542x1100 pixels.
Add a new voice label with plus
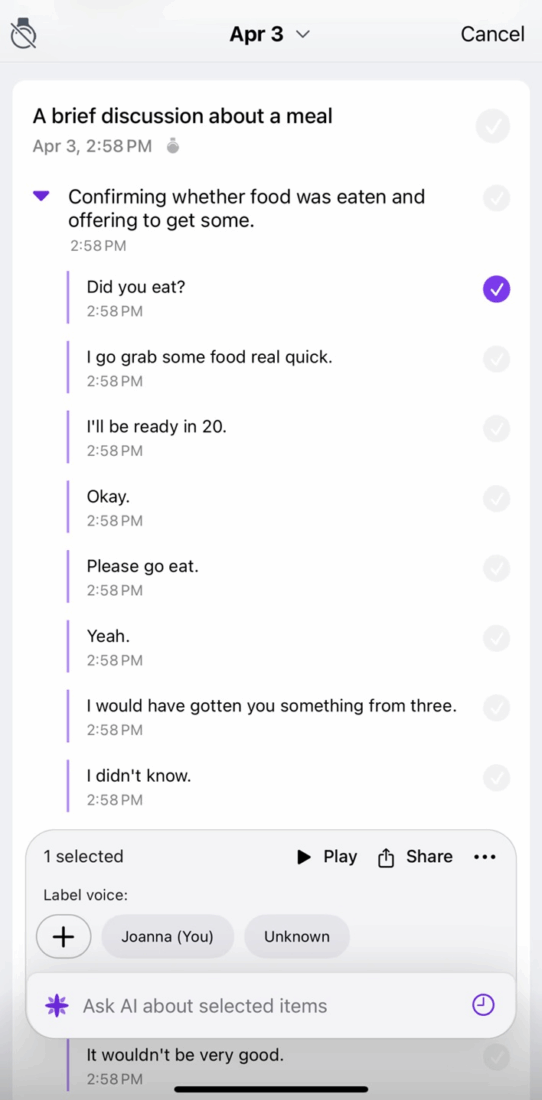coord(64,937)
